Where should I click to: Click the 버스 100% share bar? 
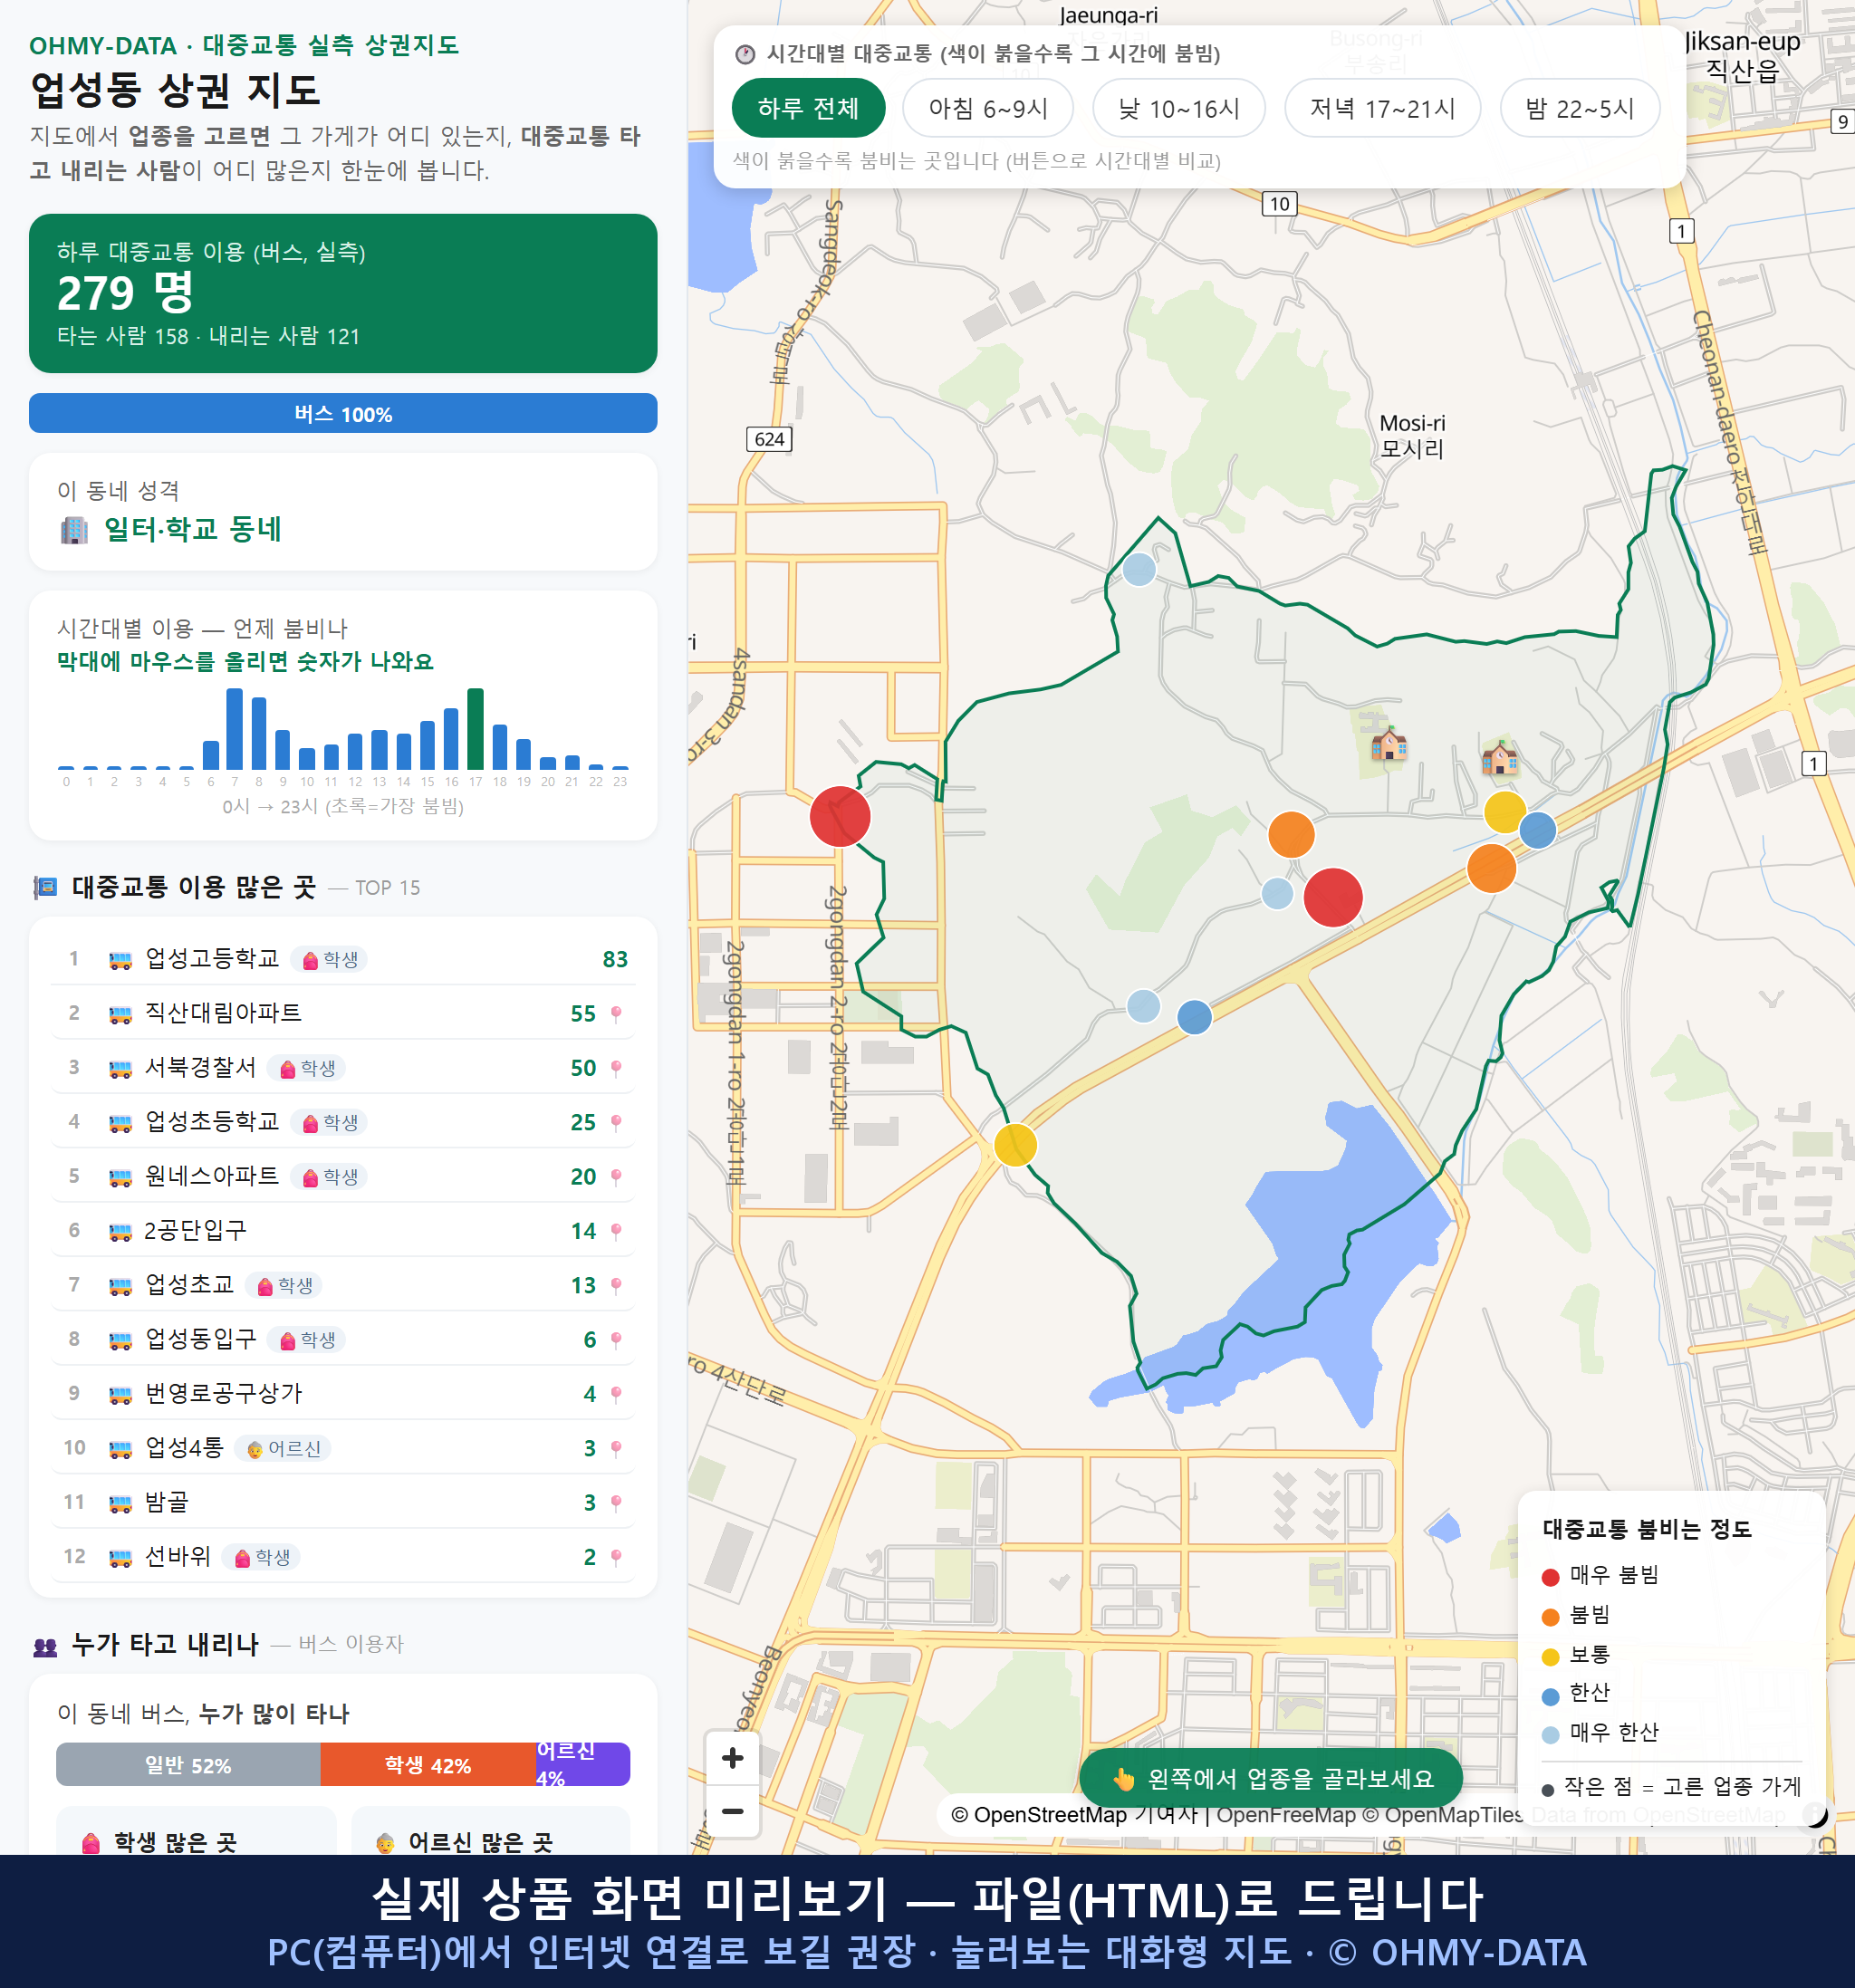(343, 413)
